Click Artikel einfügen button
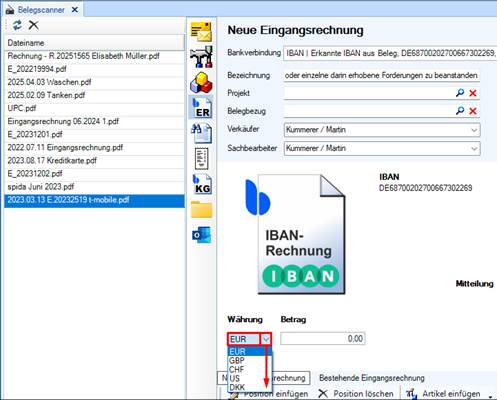Viewport: 497px width, 400px height. [443, 394]
